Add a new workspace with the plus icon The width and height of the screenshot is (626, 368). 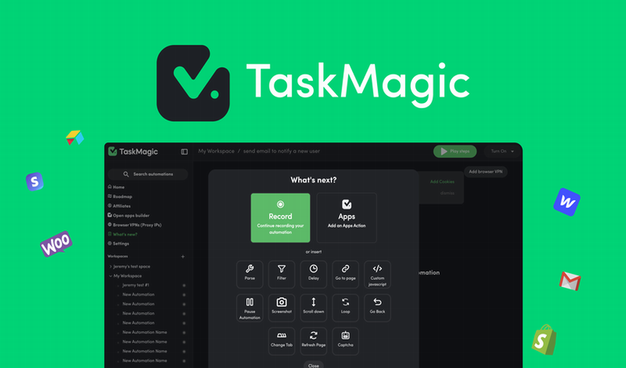pos(183,257)
